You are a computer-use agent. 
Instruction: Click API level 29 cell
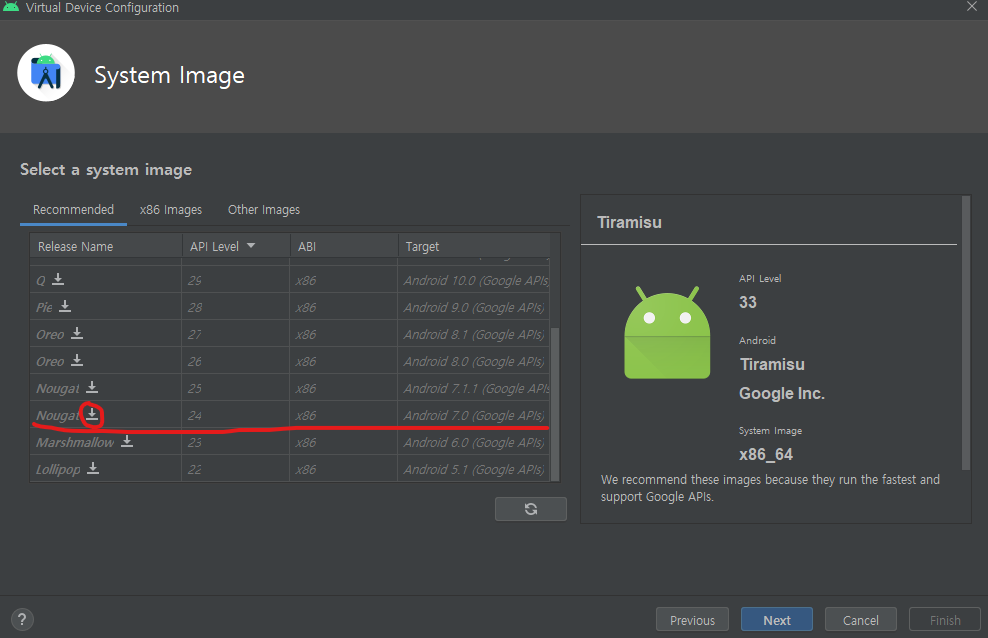(236, 280)
